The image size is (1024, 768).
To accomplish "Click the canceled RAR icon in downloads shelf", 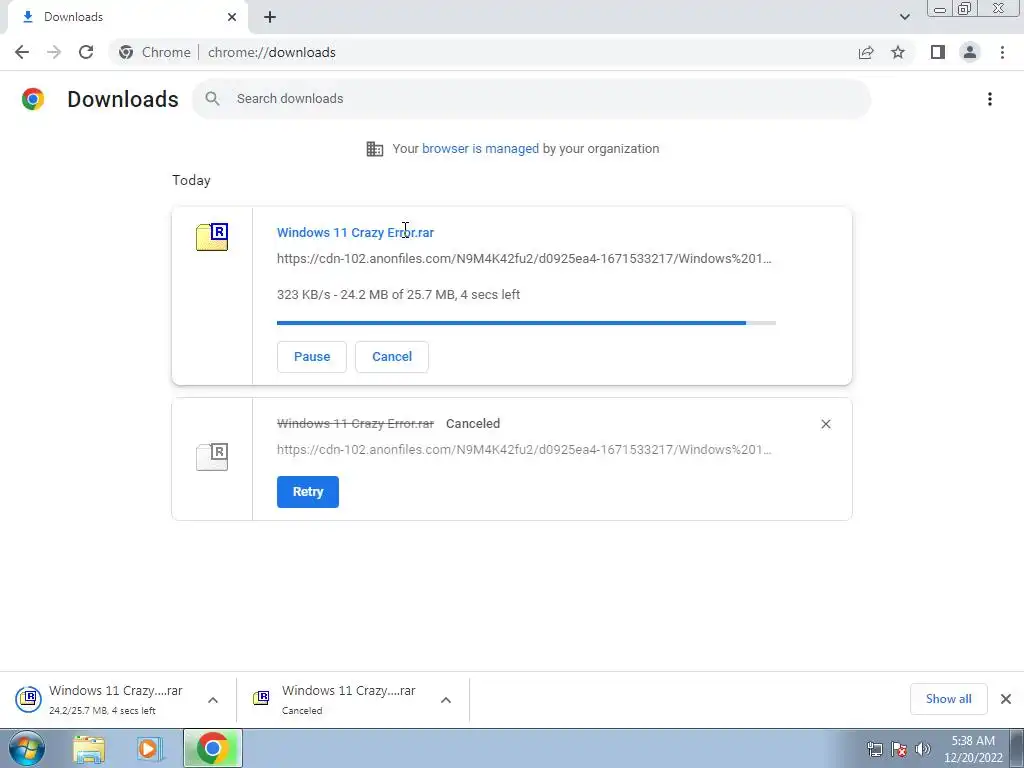I will (261, 698).
